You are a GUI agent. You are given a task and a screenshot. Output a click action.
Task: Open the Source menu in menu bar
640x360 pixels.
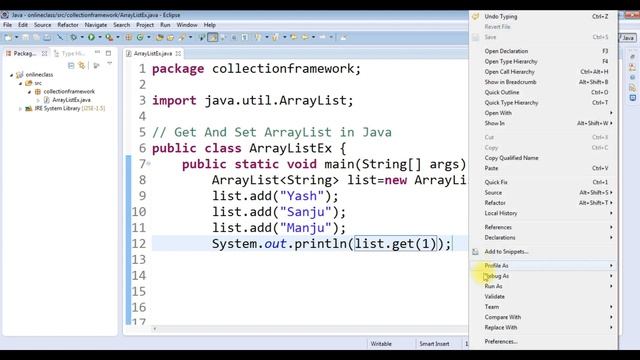[x=42, y=25]
